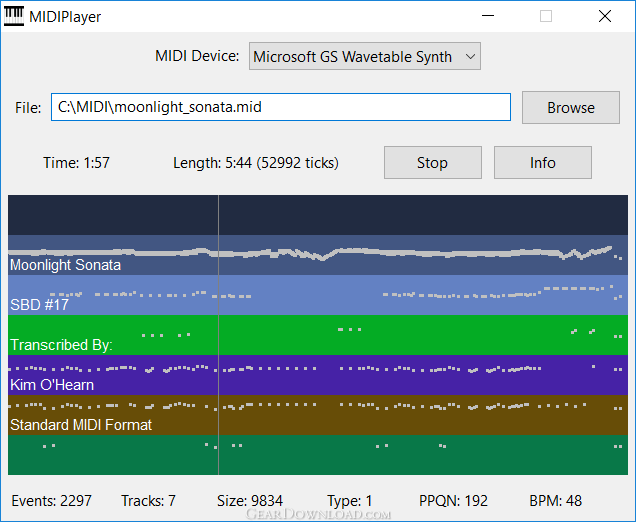
Task: Click the Transcribed By: track lane
Action: pyautogui.click(x=318, y=335)
